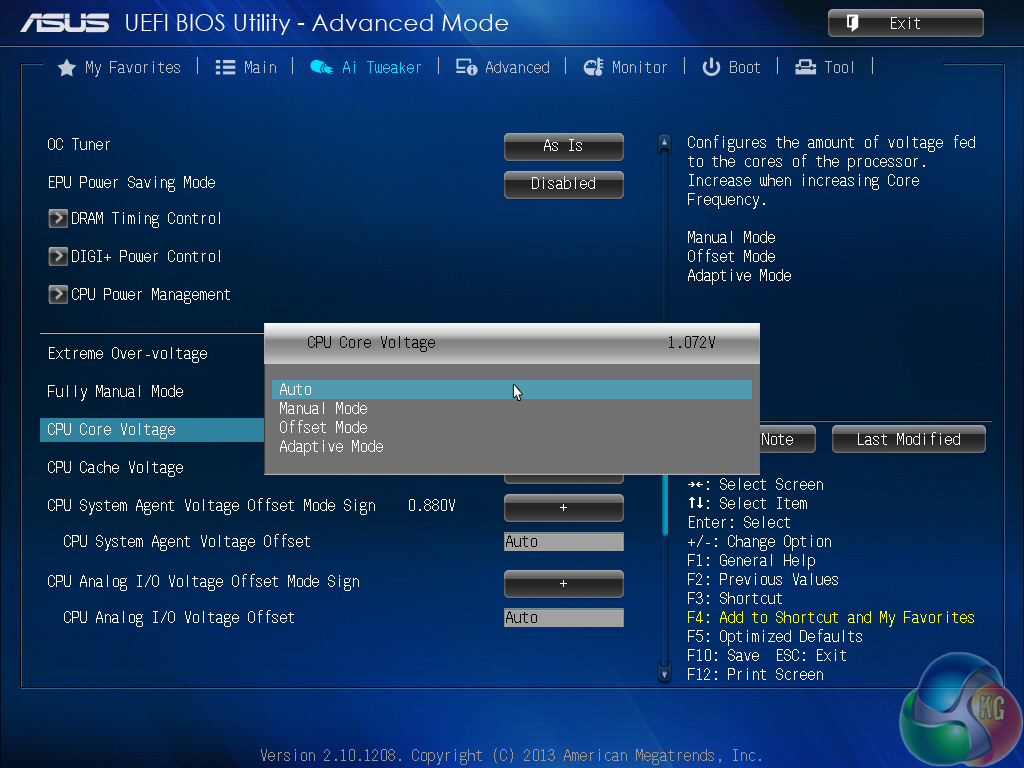
Task: Click the Ai Tweaker tab icon
Action: 321,67
